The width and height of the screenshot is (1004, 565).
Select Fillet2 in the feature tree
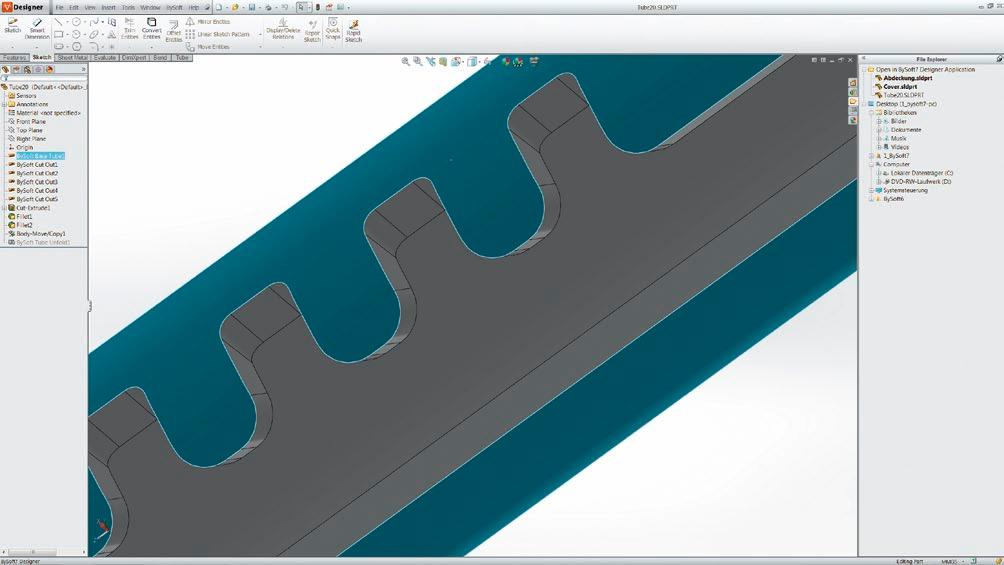click(x=24, y=225)
